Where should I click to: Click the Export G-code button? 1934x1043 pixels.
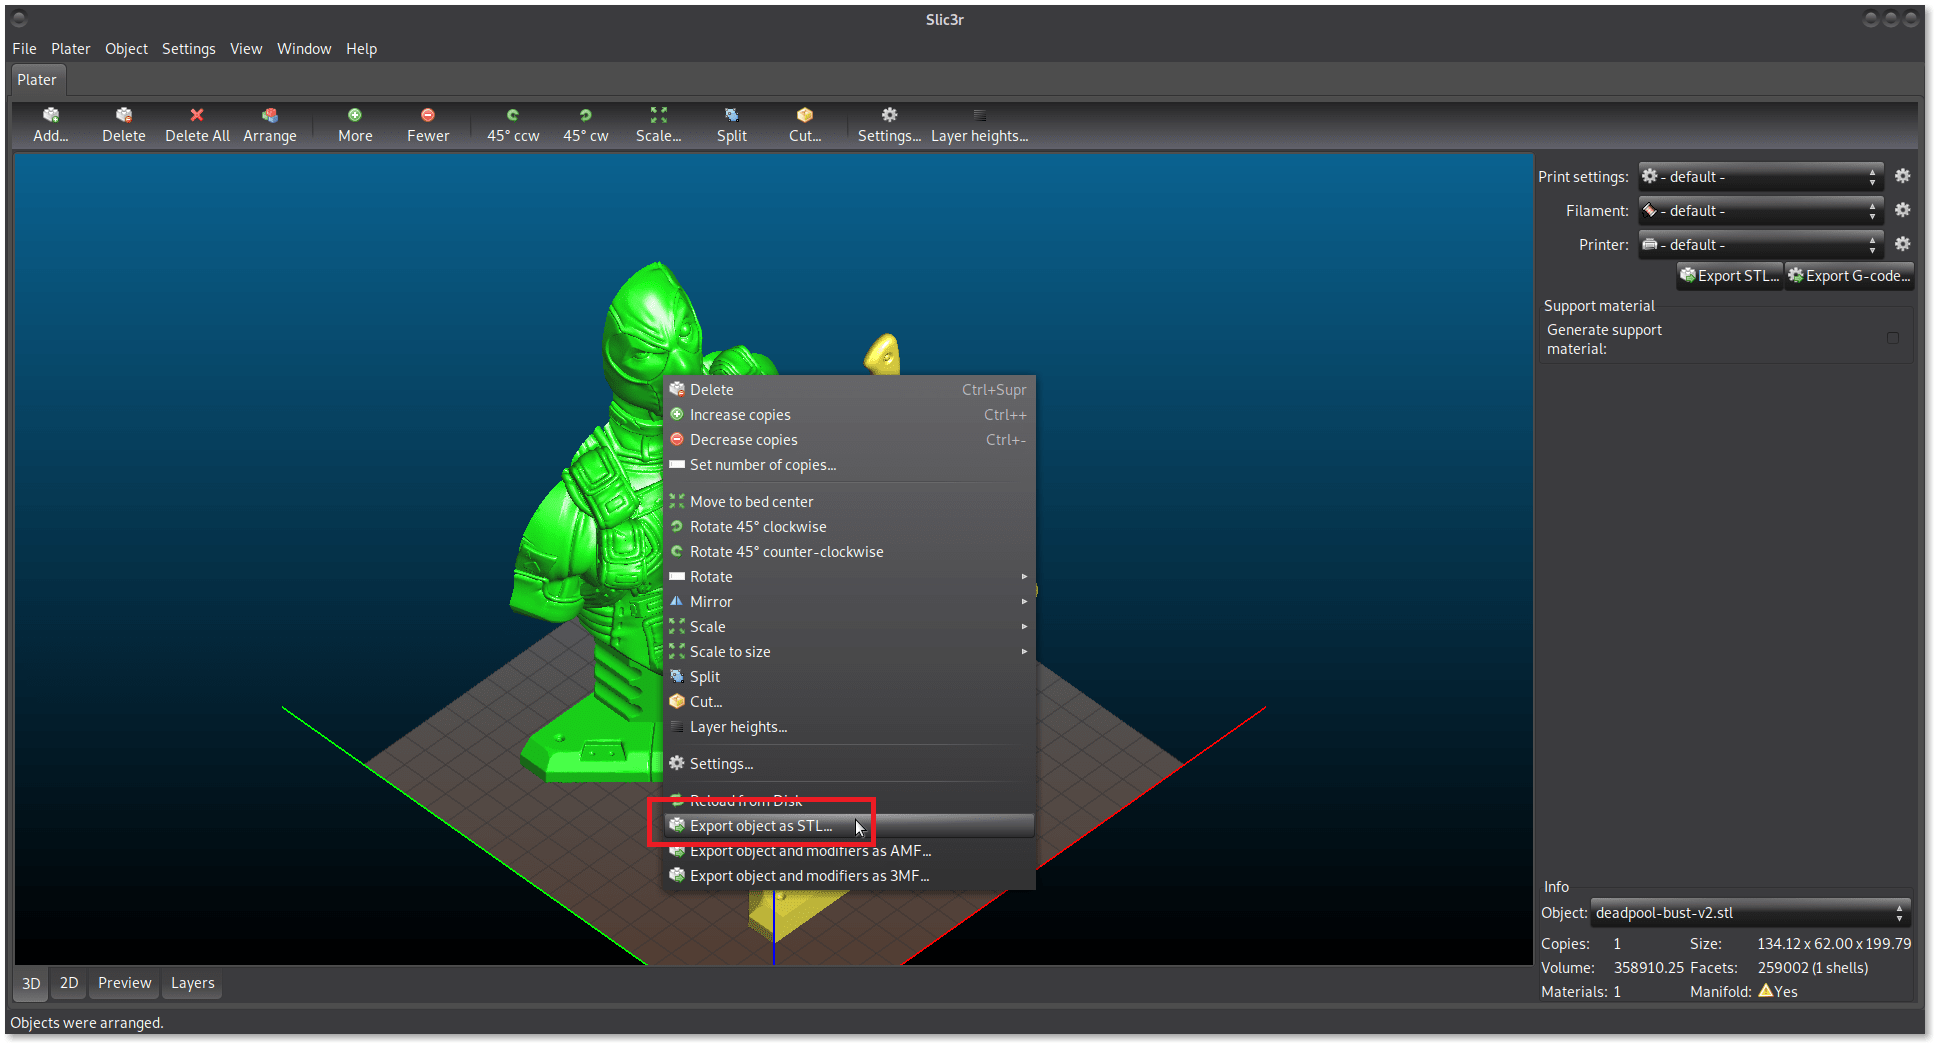point(1849,276)
